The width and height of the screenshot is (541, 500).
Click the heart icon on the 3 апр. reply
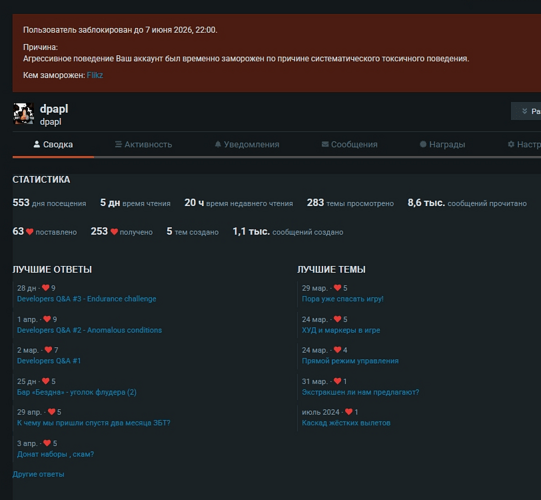[x=47, y=443]
